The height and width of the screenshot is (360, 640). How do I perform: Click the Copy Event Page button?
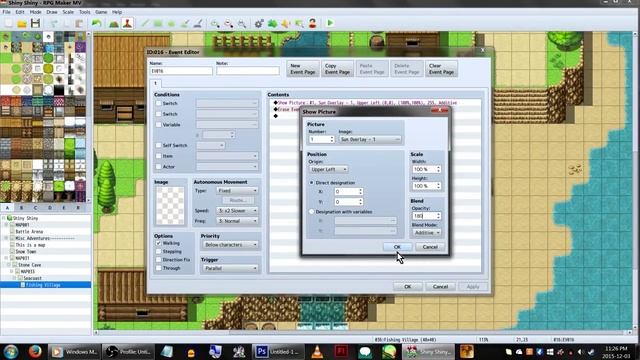pyautogui.click(x=337, y=69)
